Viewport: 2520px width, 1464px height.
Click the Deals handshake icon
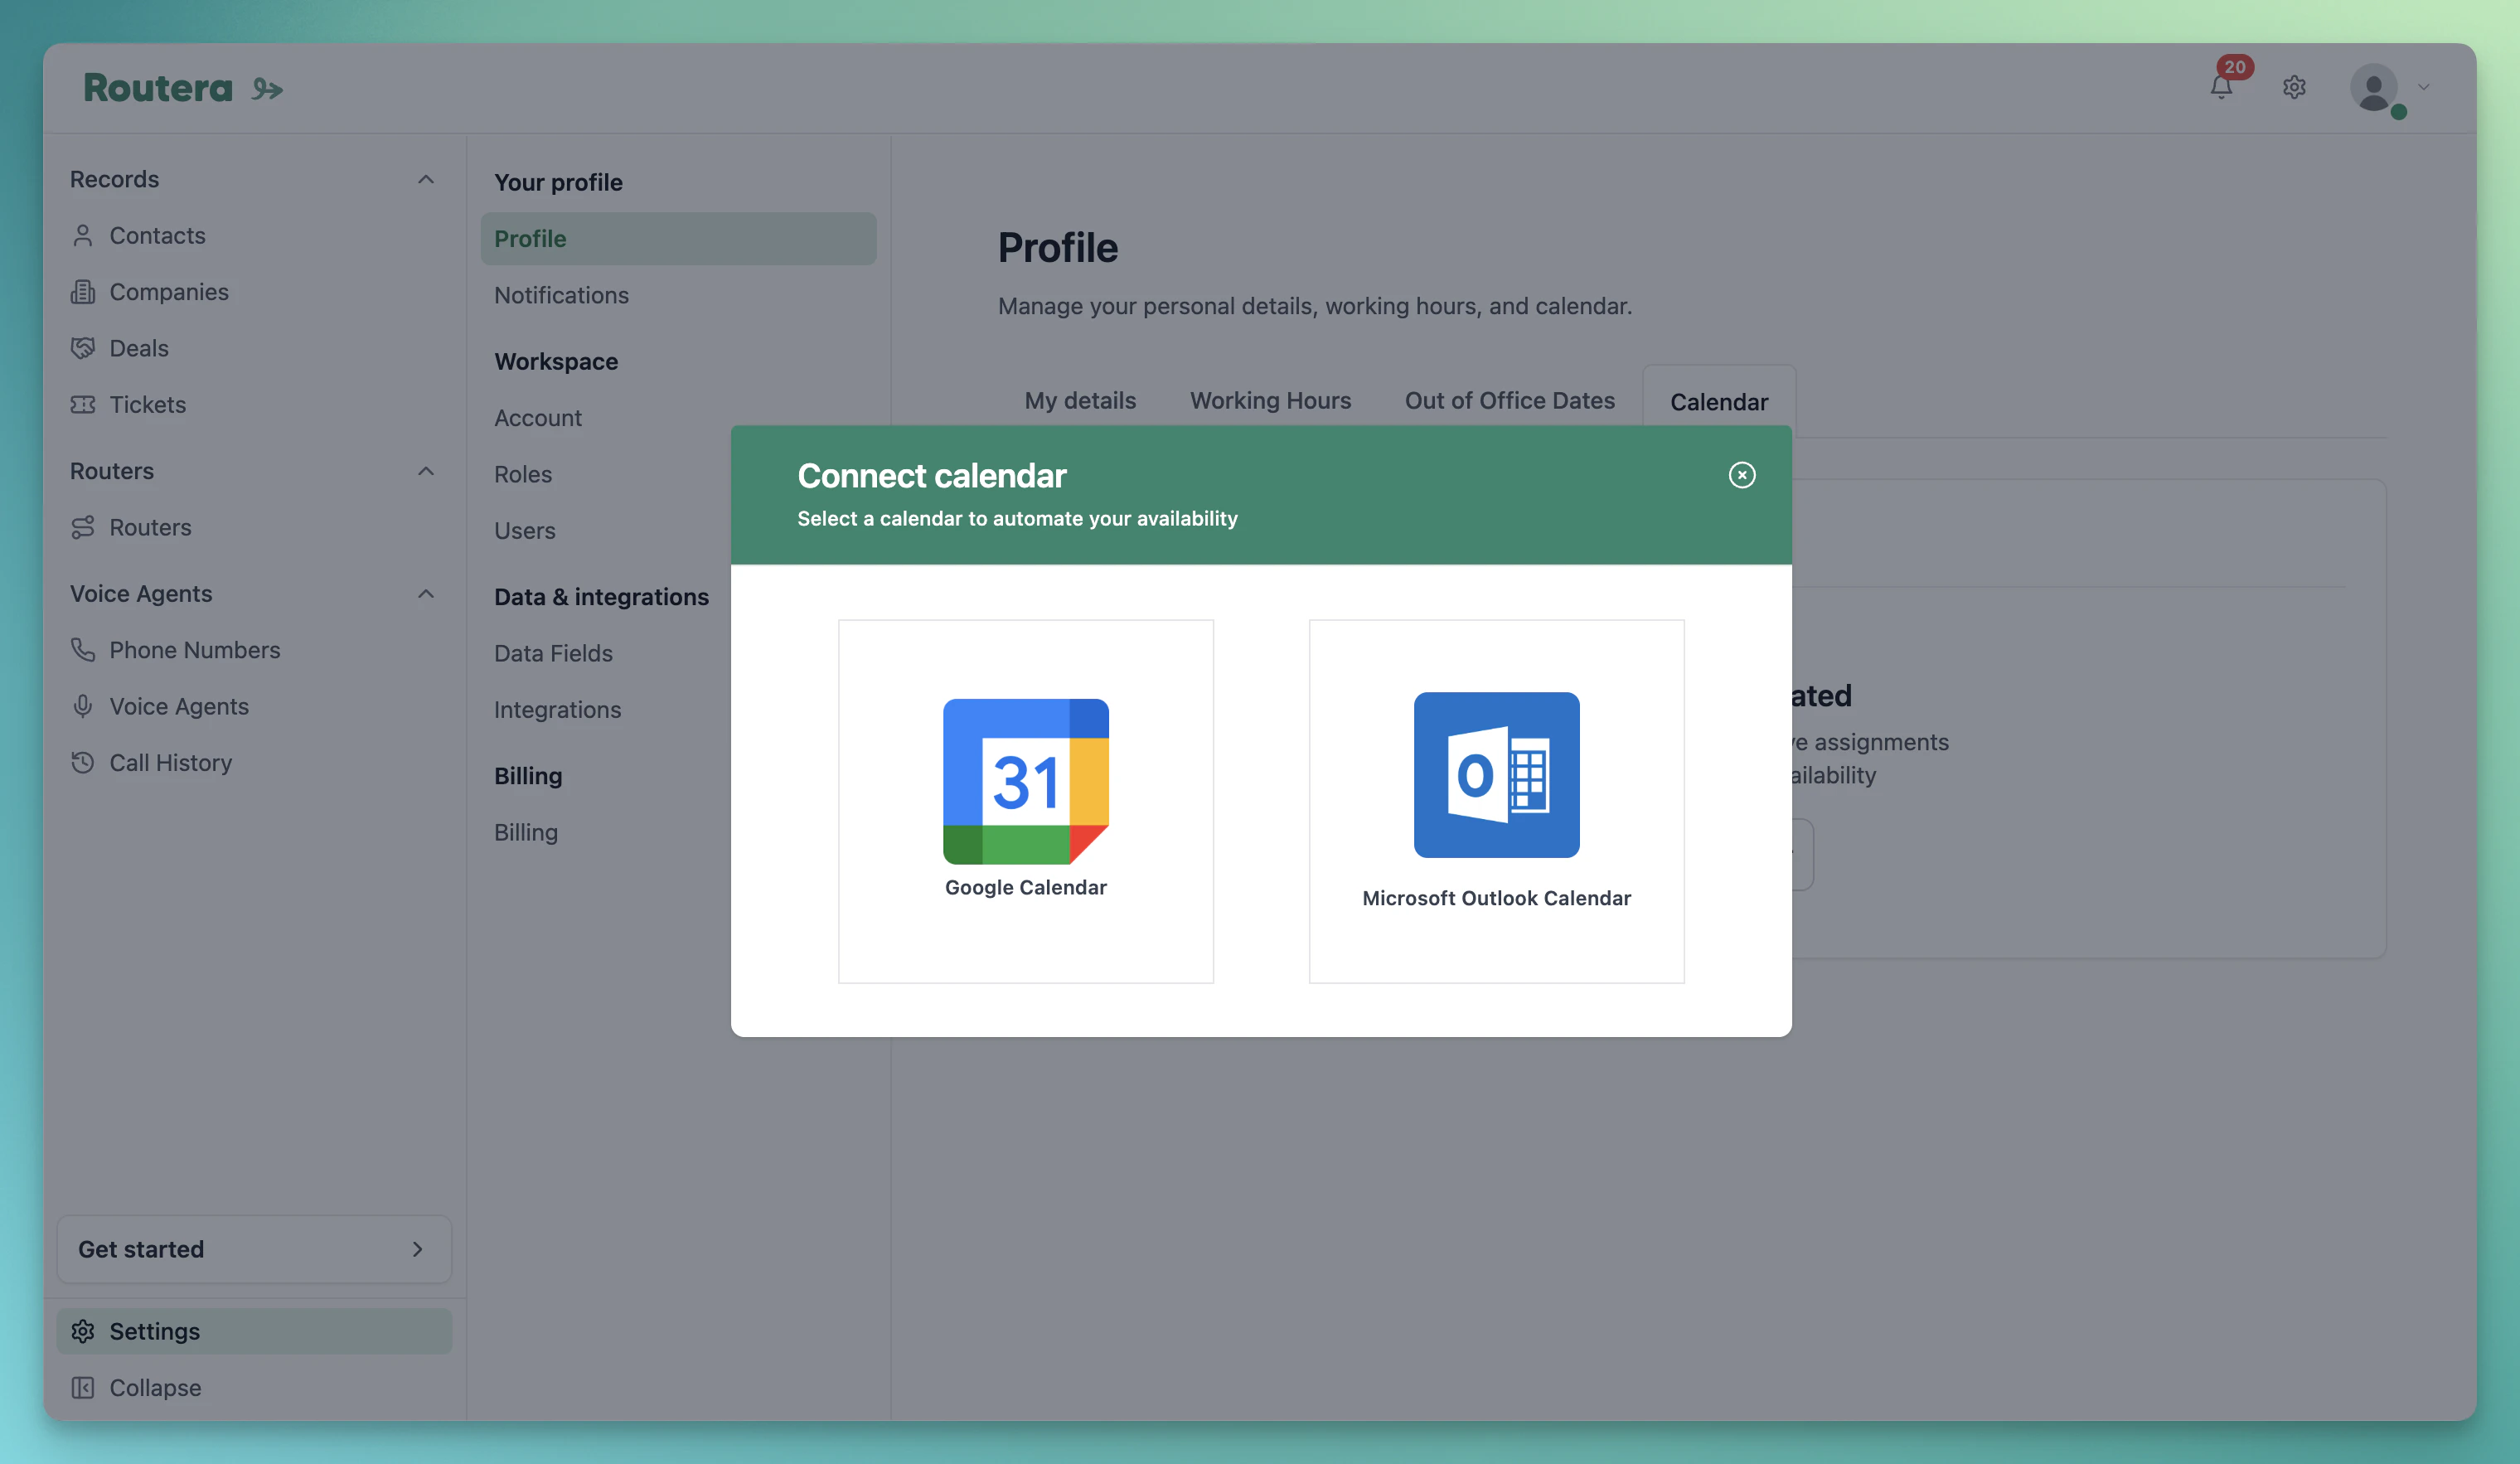click(x=83, y=348)
